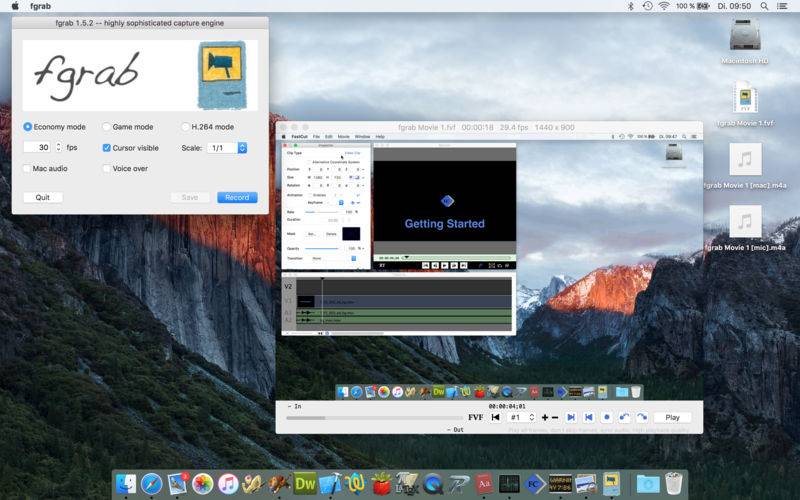Click the fps stepper arrows

(x=58, y=148)
